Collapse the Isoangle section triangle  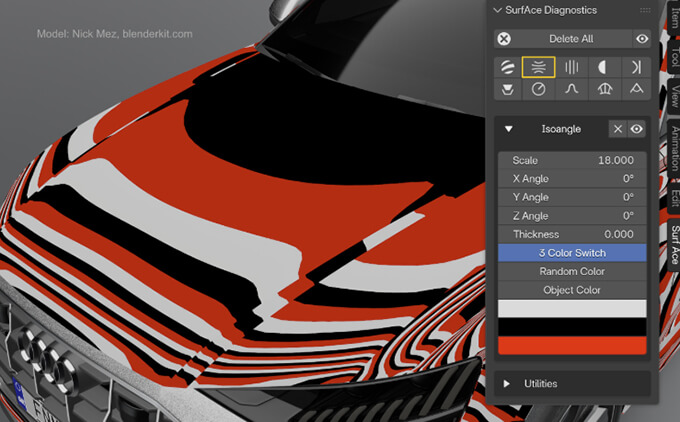[508, 129]
